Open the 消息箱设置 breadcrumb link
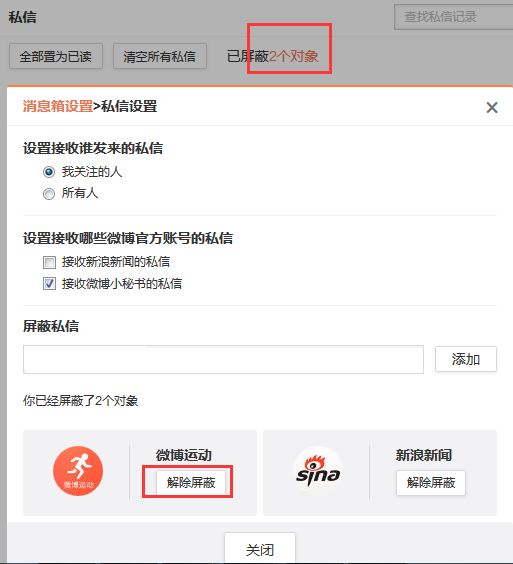513x564 pixels. click(58, 106)
